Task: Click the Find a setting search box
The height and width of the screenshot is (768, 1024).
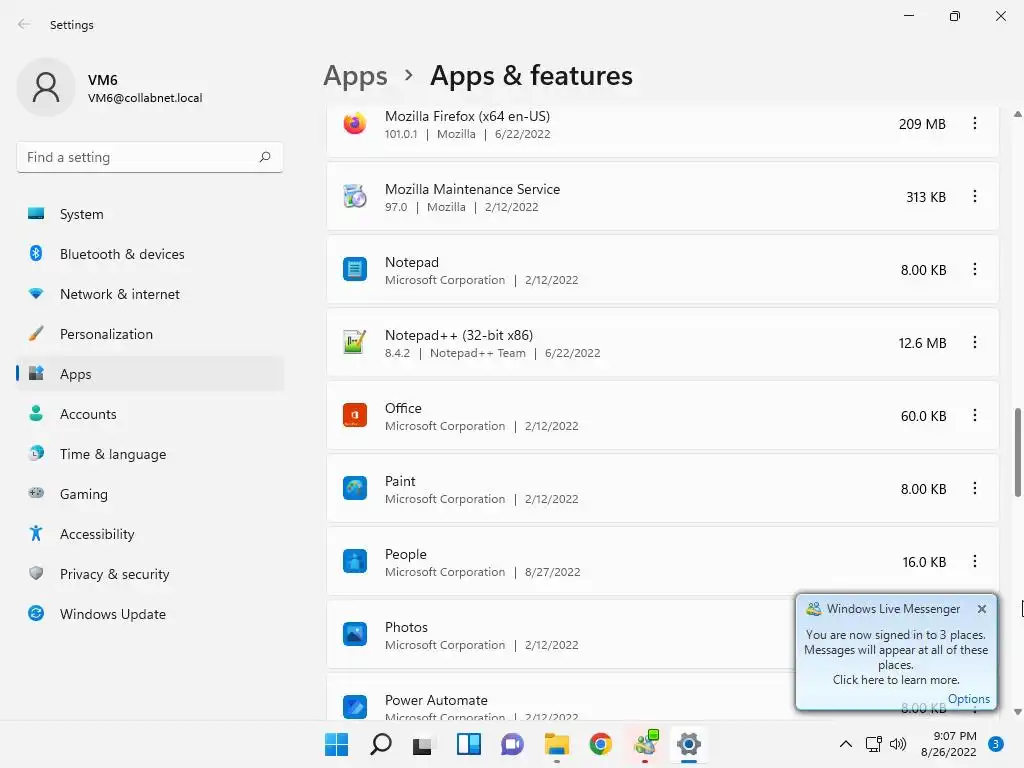Action: pyautogui.click(x=150, y=157)
